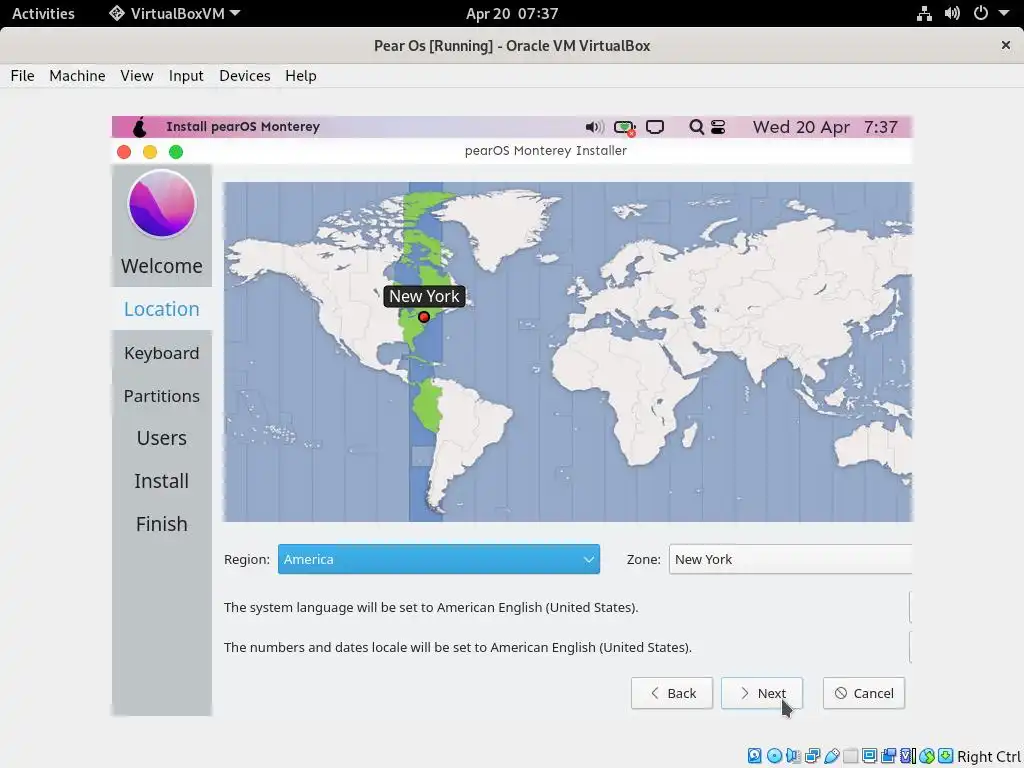Open VirtualBox Input menu
Image resolution: width=1024 pixels, height=768 pixels.
[x=186, y=76]
